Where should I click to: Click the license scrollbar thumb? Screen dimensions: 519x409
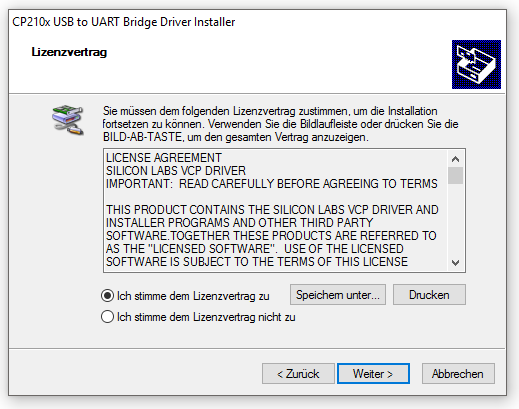point(455,175)
